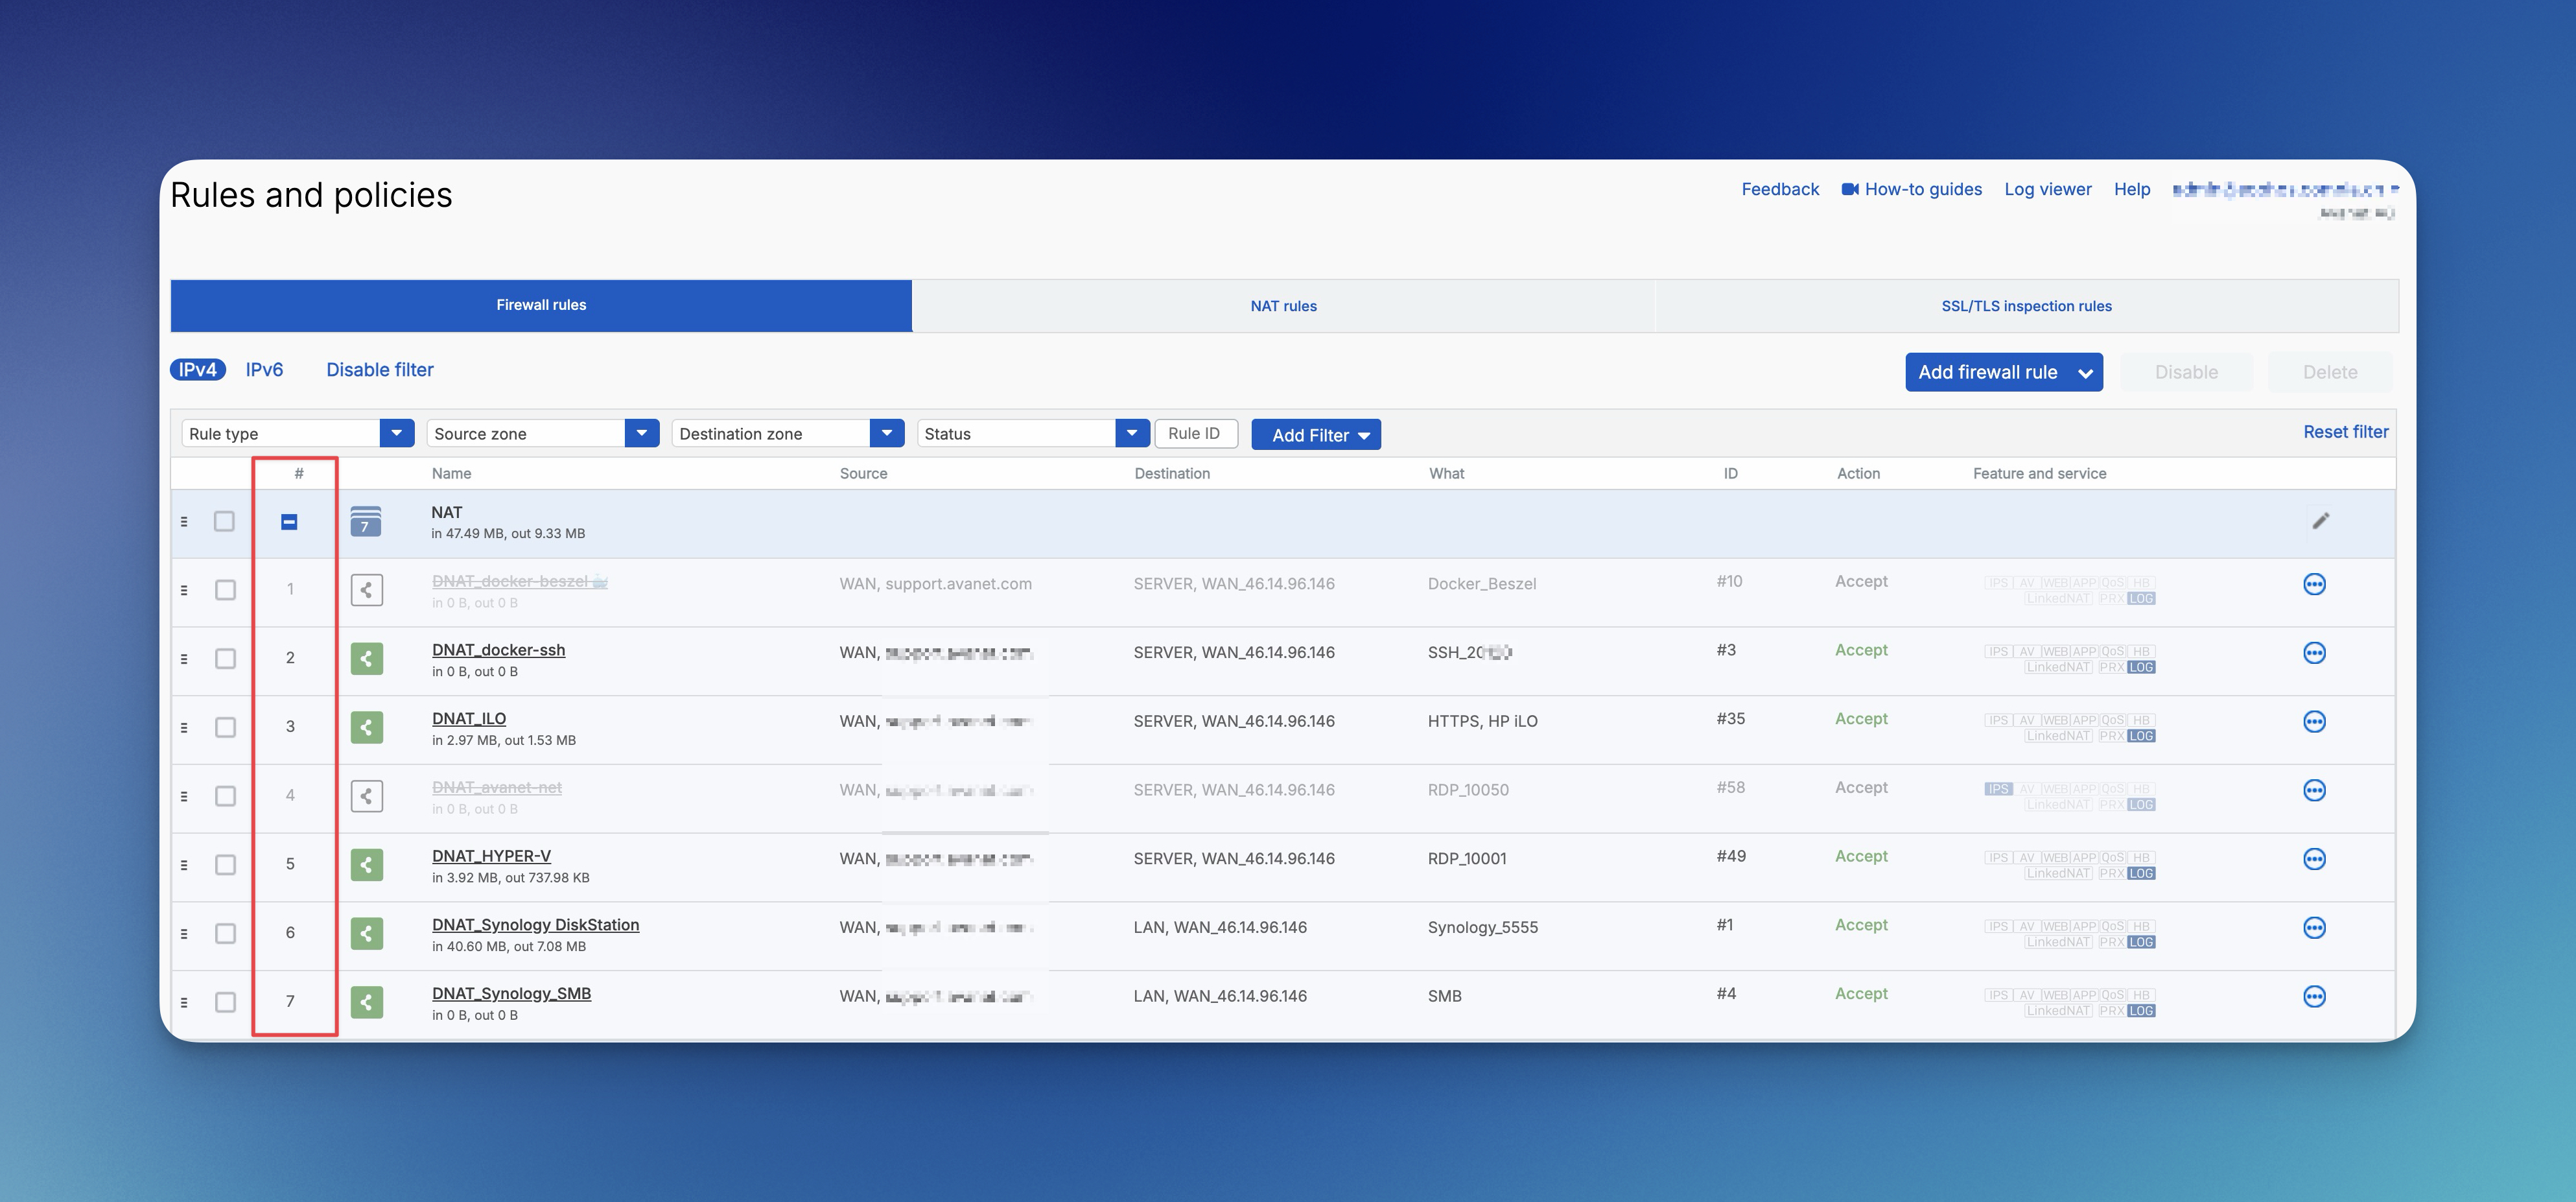Viewport: 2576px width, 1202px height.
Task: Open more options for DNAT_Synology DiskStation rule
Action: coord(2314,927)
